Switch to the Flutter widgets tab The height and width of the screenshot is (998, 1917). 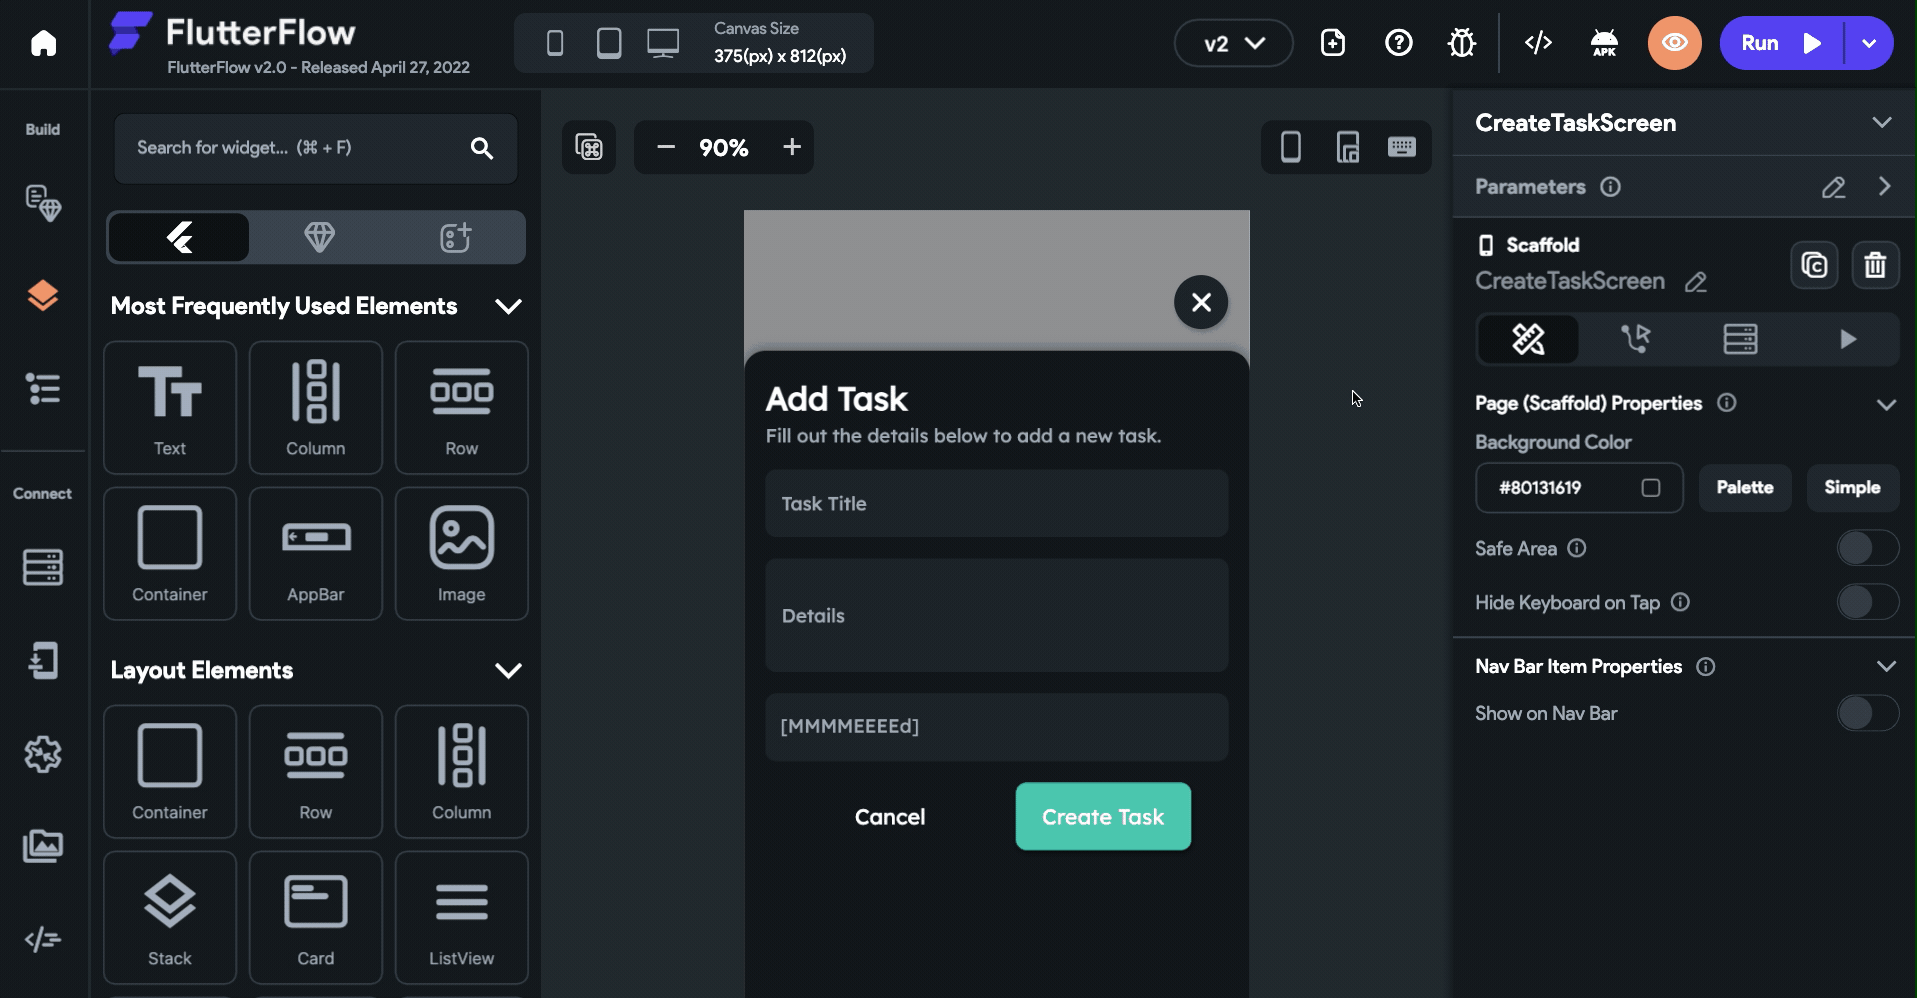(x=179, y=237)
